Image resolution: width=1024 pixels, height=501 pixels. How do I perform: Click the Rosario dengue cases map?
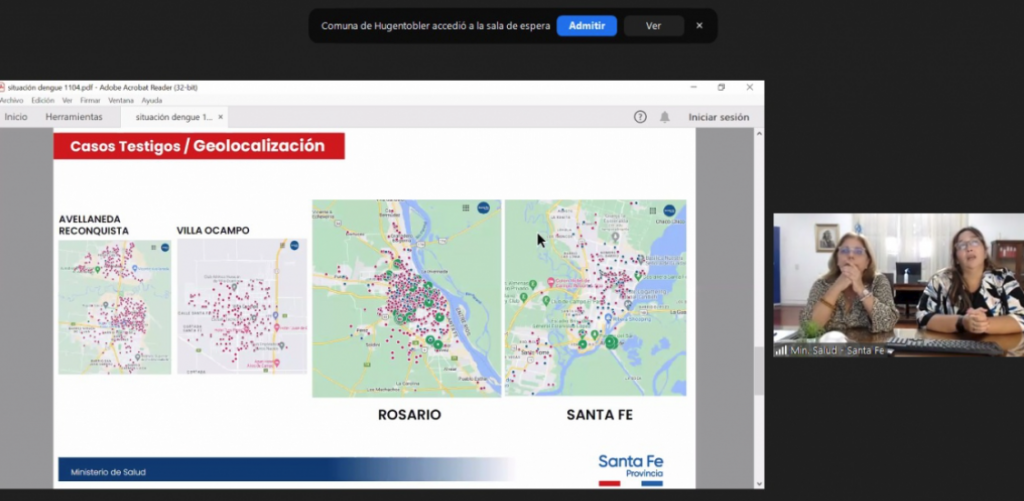[x=407, y=298]
